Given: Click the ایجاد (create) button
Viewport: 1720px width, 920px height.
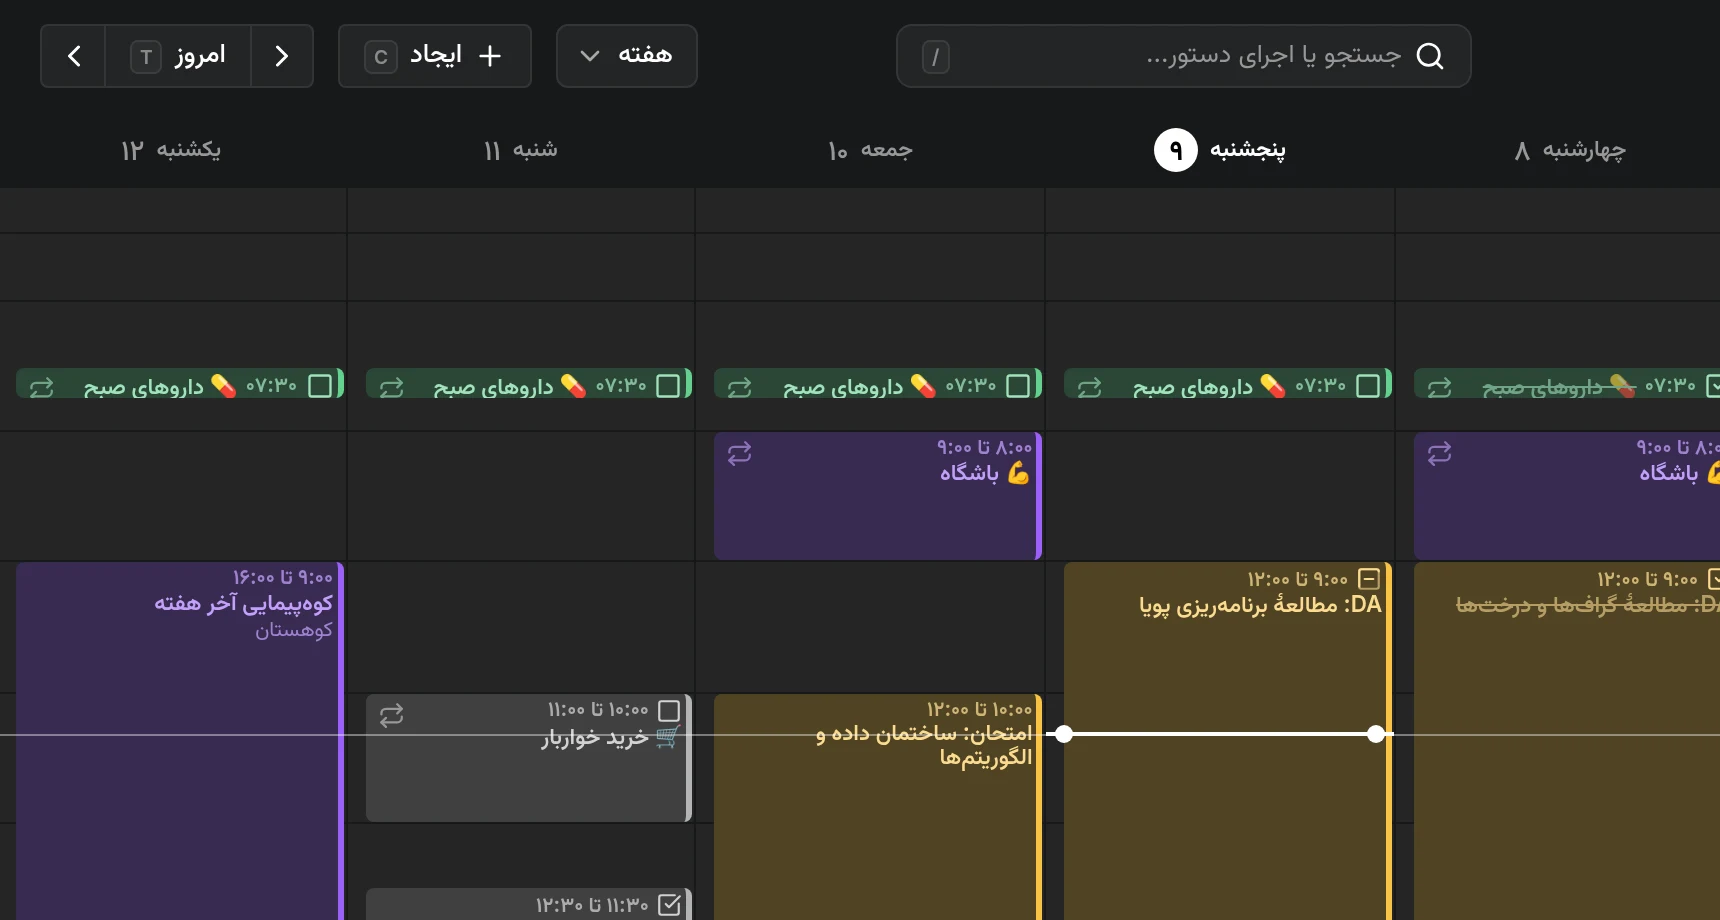Looking at the screenshot, I should click(435, 56).
